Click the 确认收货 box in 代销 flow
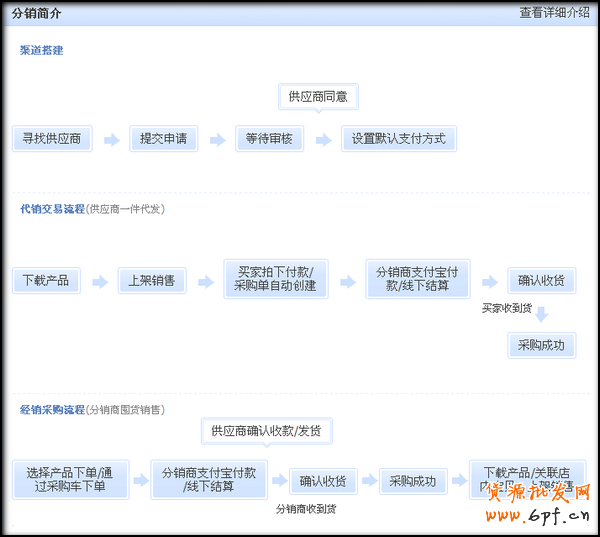 click(x=541, y=281)
